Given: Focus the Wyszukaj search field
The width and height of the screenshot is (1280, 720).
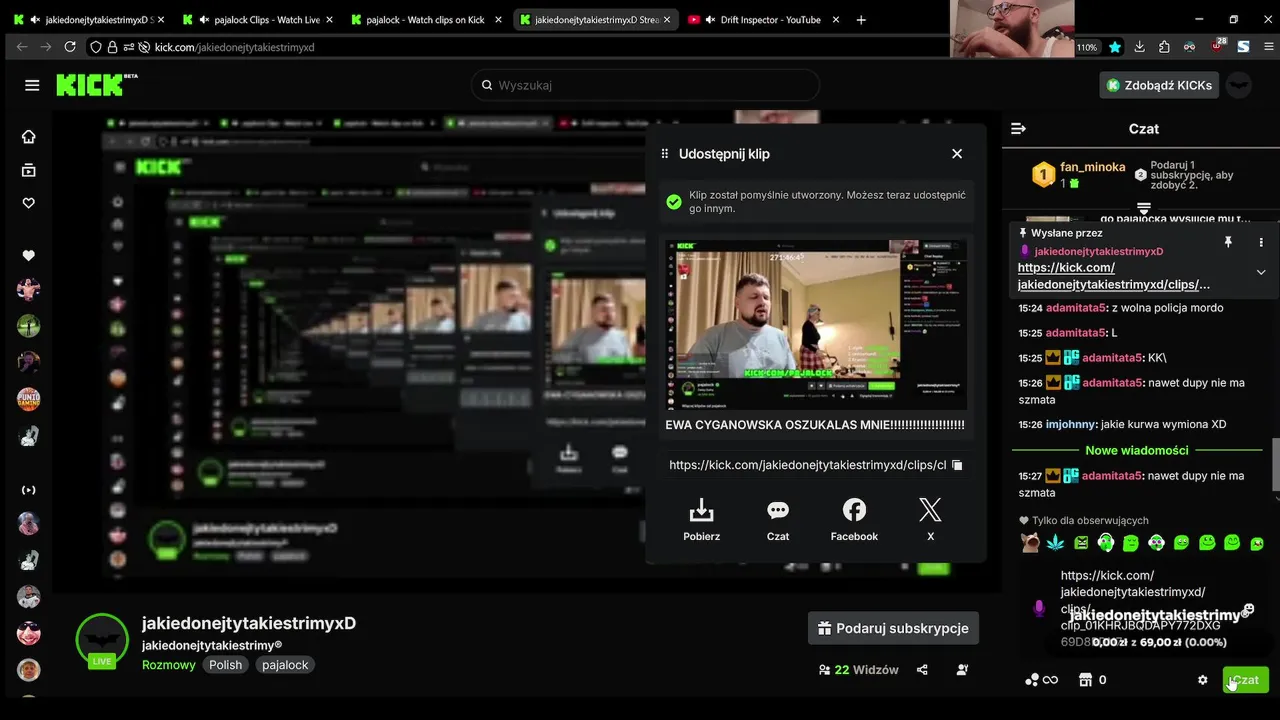Looking at the screenshot, I should 645,85.
